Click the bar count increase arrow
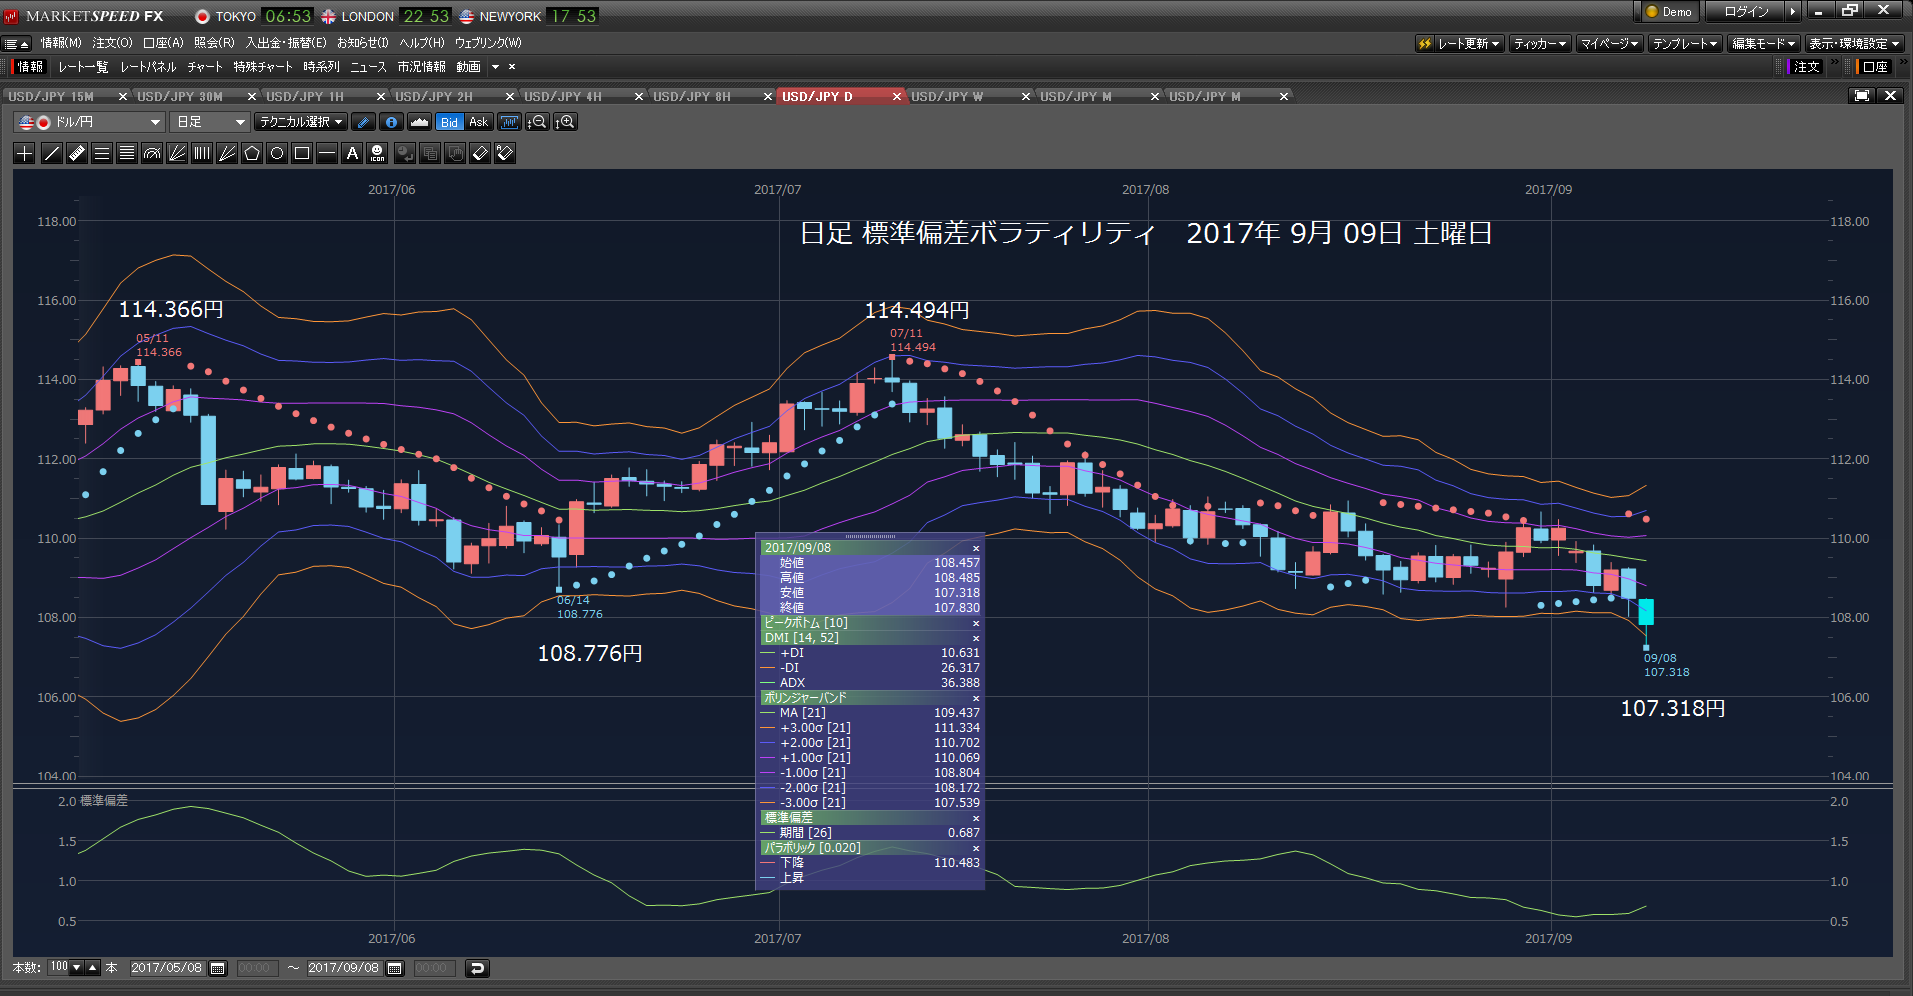 (x=93, y=967)
